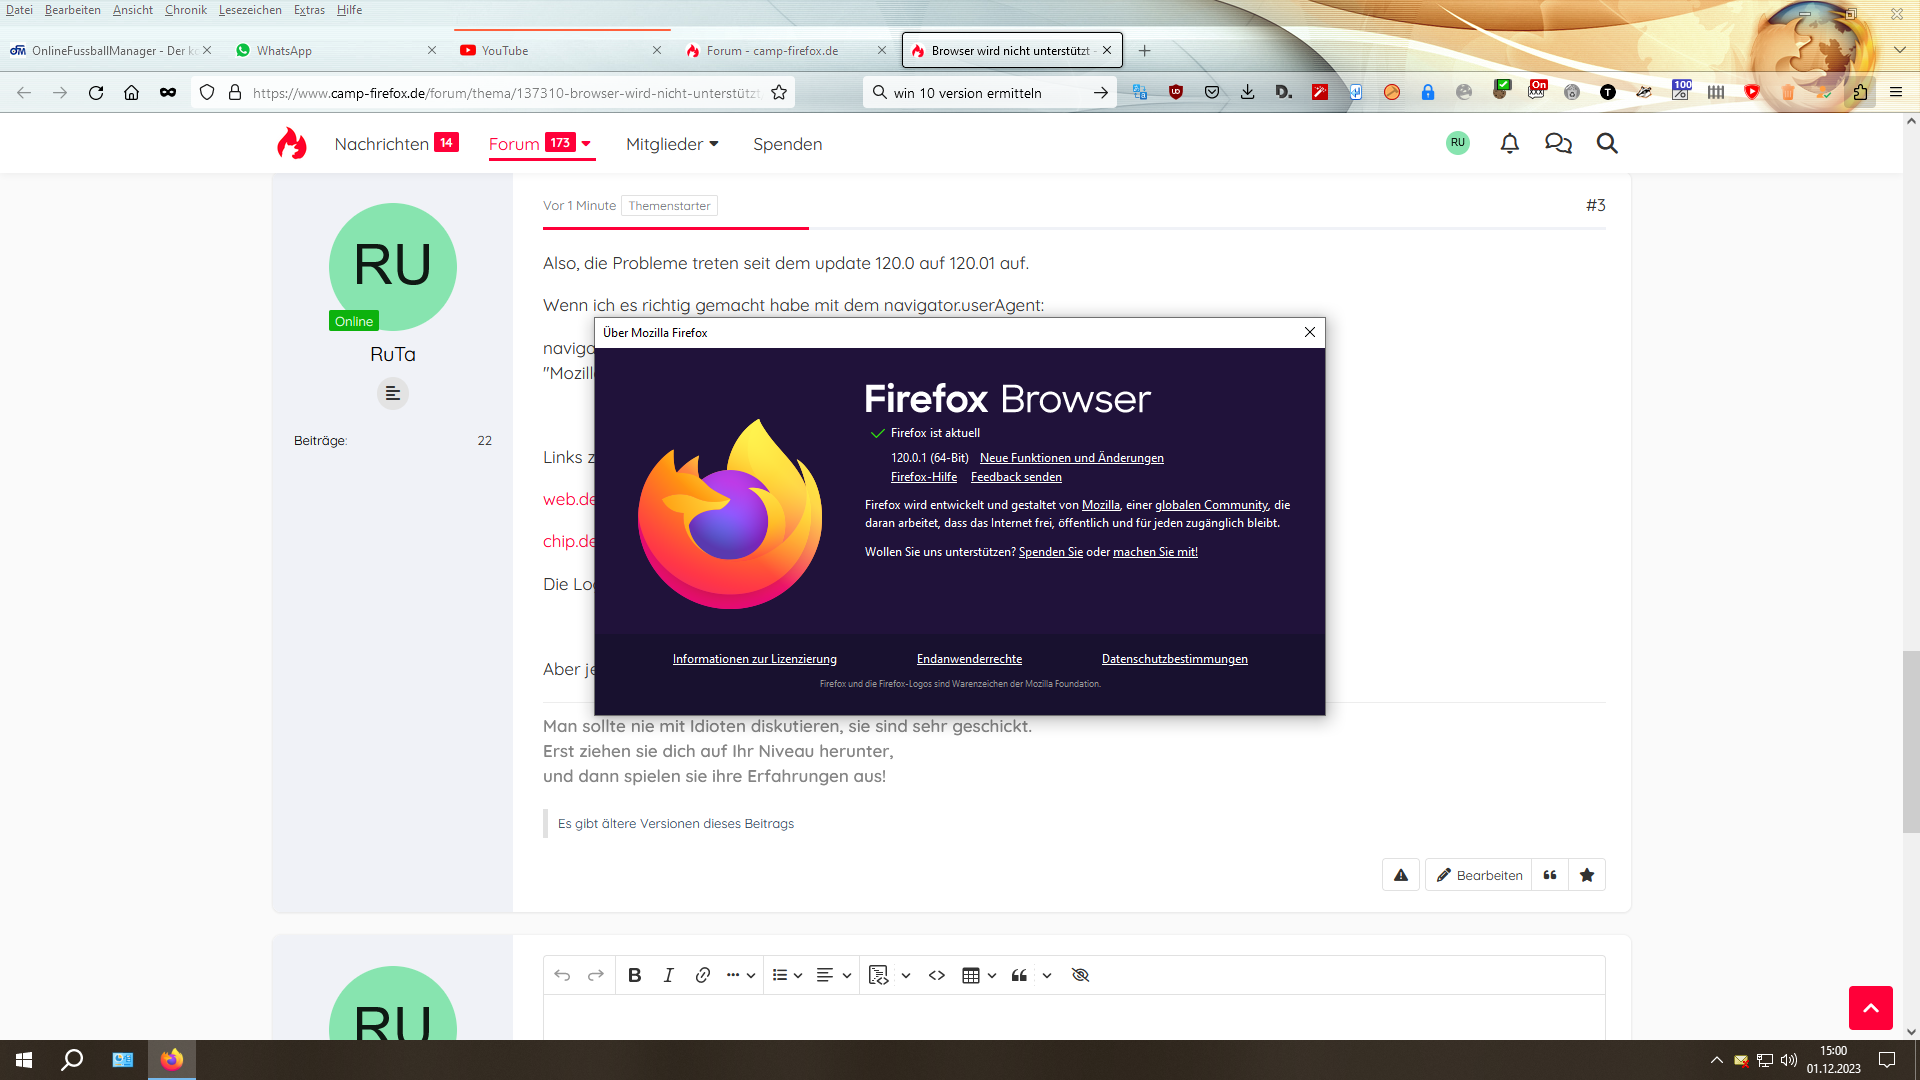This screenshot has width=1920, height=1080.
Task: Open the Mitglieder dropdown menu
Action: (672, 144)
